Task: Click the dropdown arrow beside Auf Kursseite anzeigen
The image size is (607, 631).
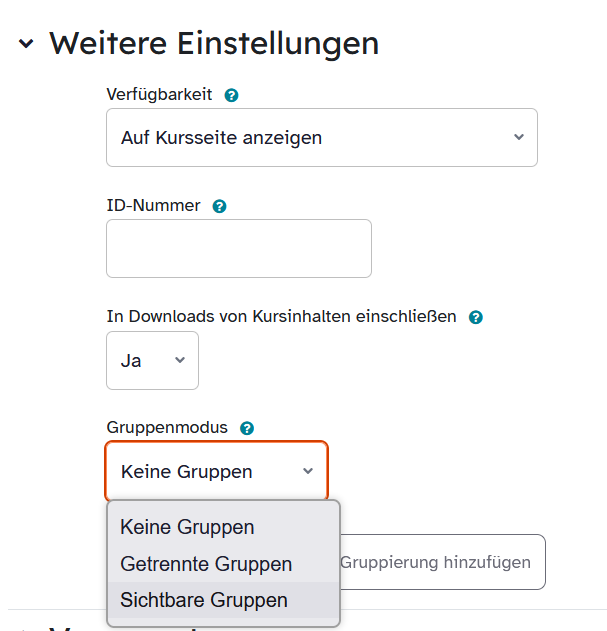Action: click(518, 137)
